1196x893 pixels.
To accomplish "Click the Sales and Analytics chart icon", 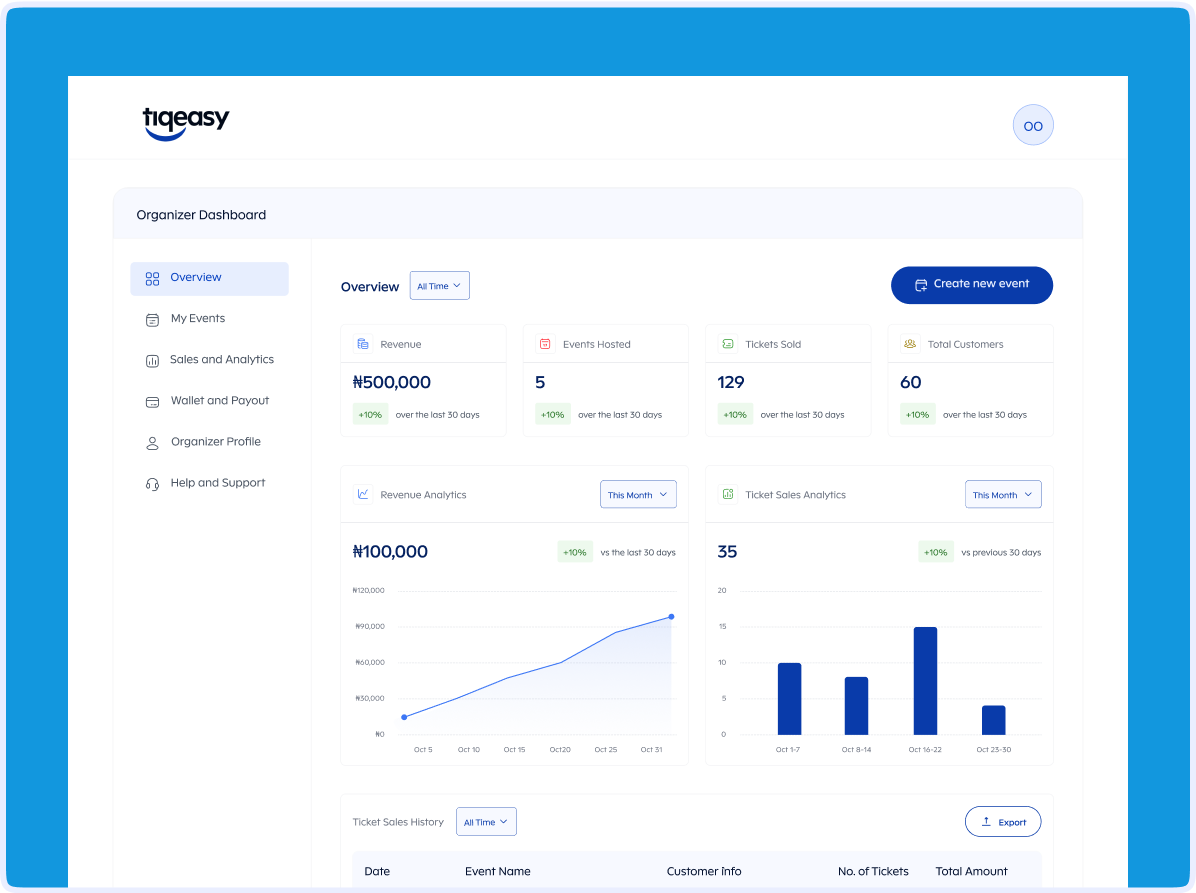I will click(153, 361).
